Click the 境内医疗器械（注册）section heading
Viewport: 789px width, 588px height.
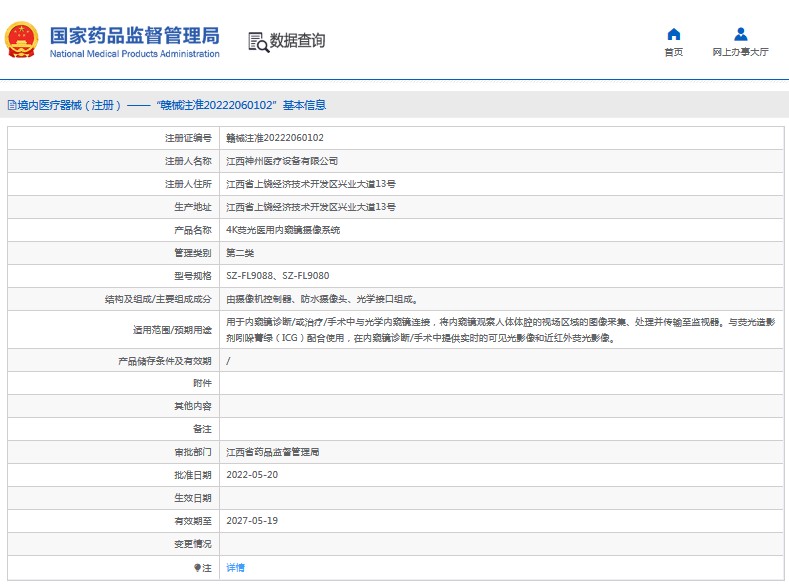(x=70, y=105)
